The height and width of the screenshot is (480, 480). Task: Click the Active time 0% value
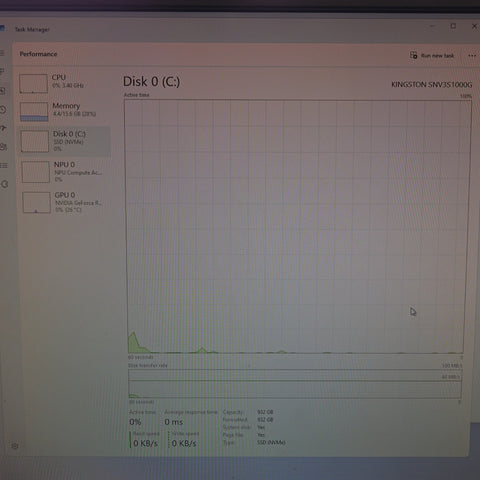click(x=135, y=422)
